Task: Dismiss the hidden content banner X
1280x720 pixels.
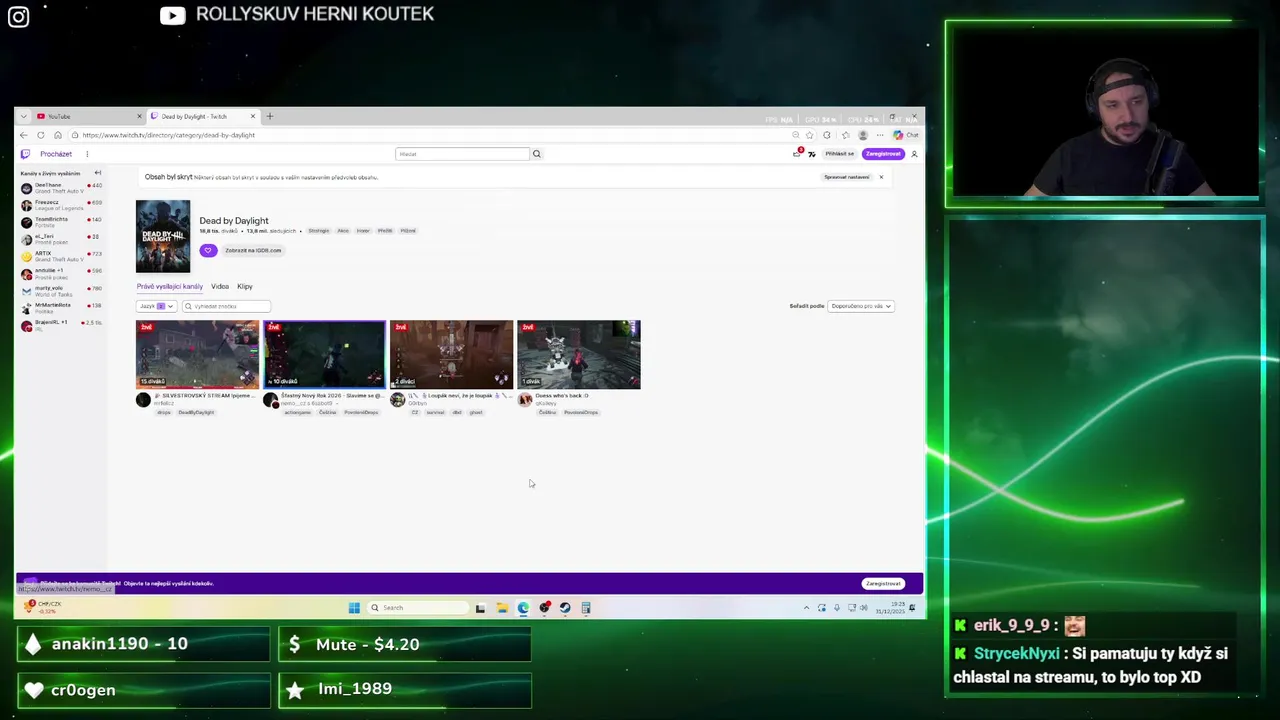Action: click(x=881, y=177)
